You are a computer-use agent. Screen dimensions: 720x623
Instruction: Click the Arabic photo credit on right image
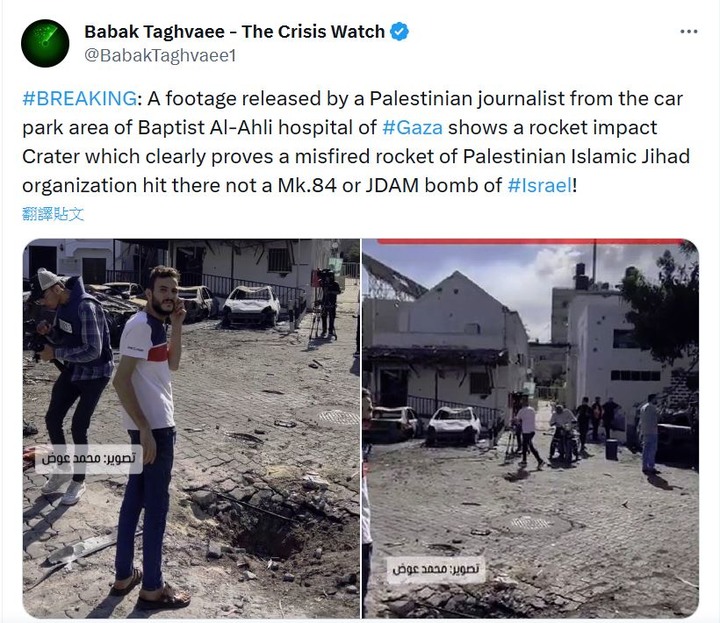pyautogui.click(x=435, y=570)
